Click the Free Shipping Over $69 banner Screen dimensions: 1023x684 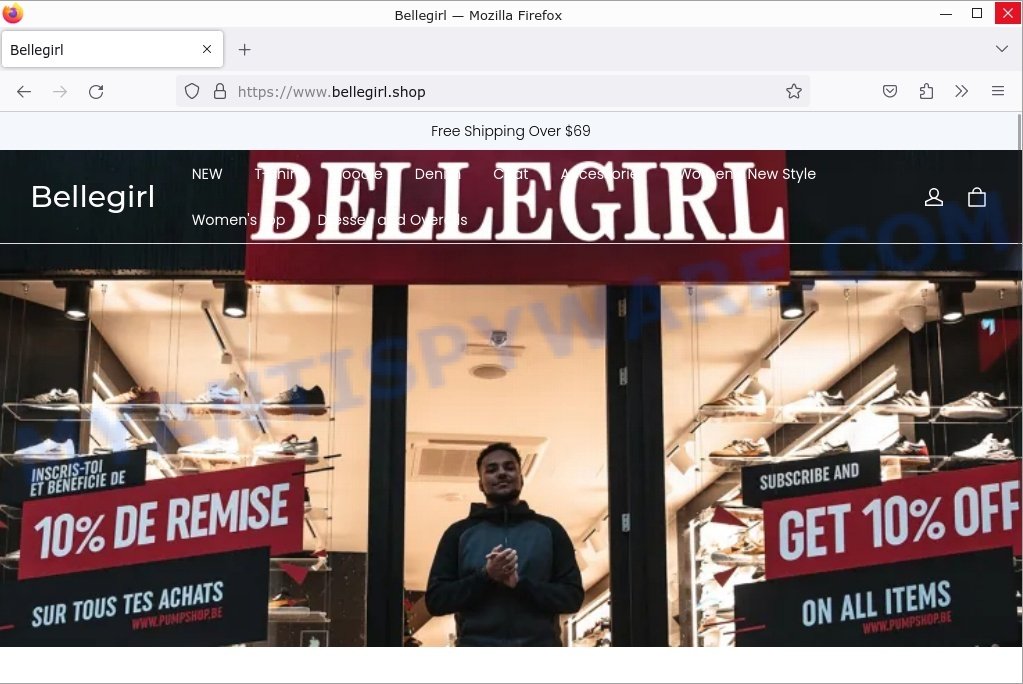coord(510,131)
